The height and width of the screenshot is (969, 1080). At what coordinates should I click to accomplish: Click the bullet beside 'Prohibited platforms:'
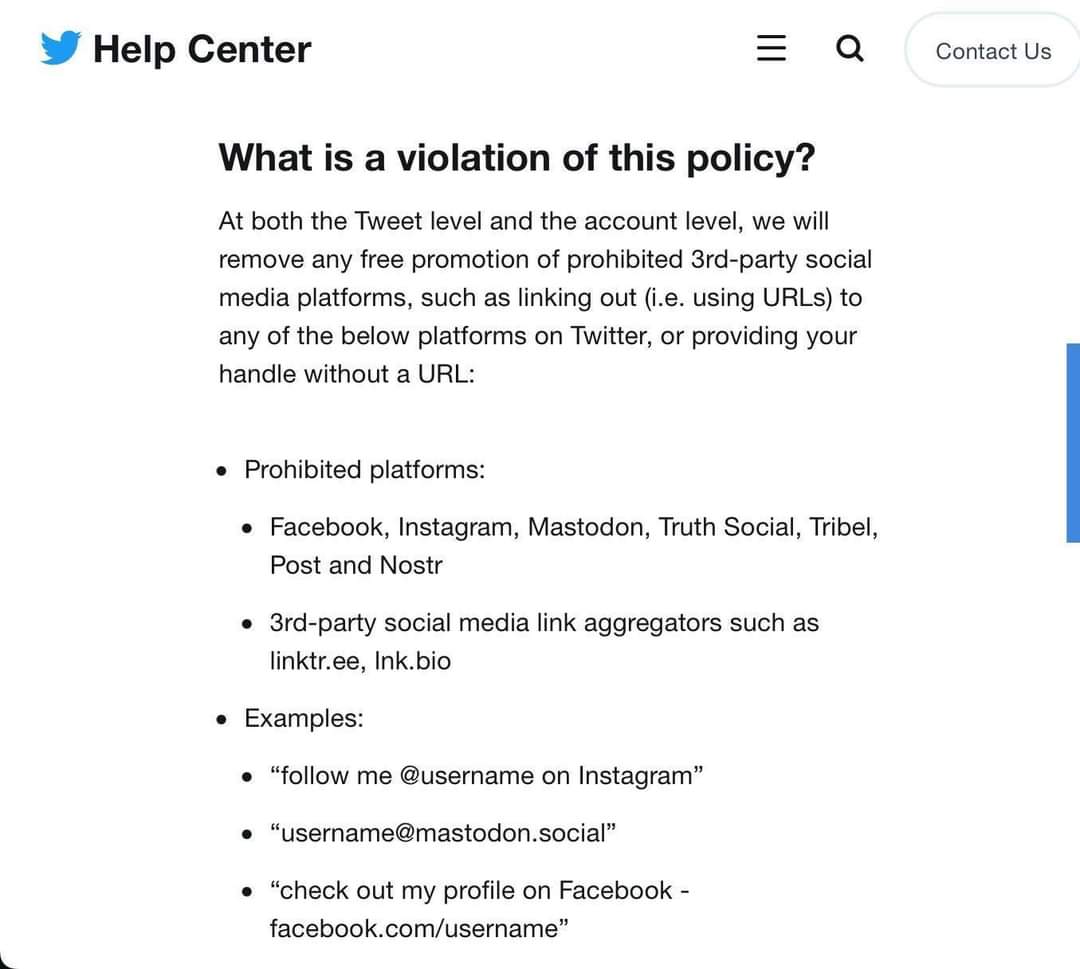(221, 471)
